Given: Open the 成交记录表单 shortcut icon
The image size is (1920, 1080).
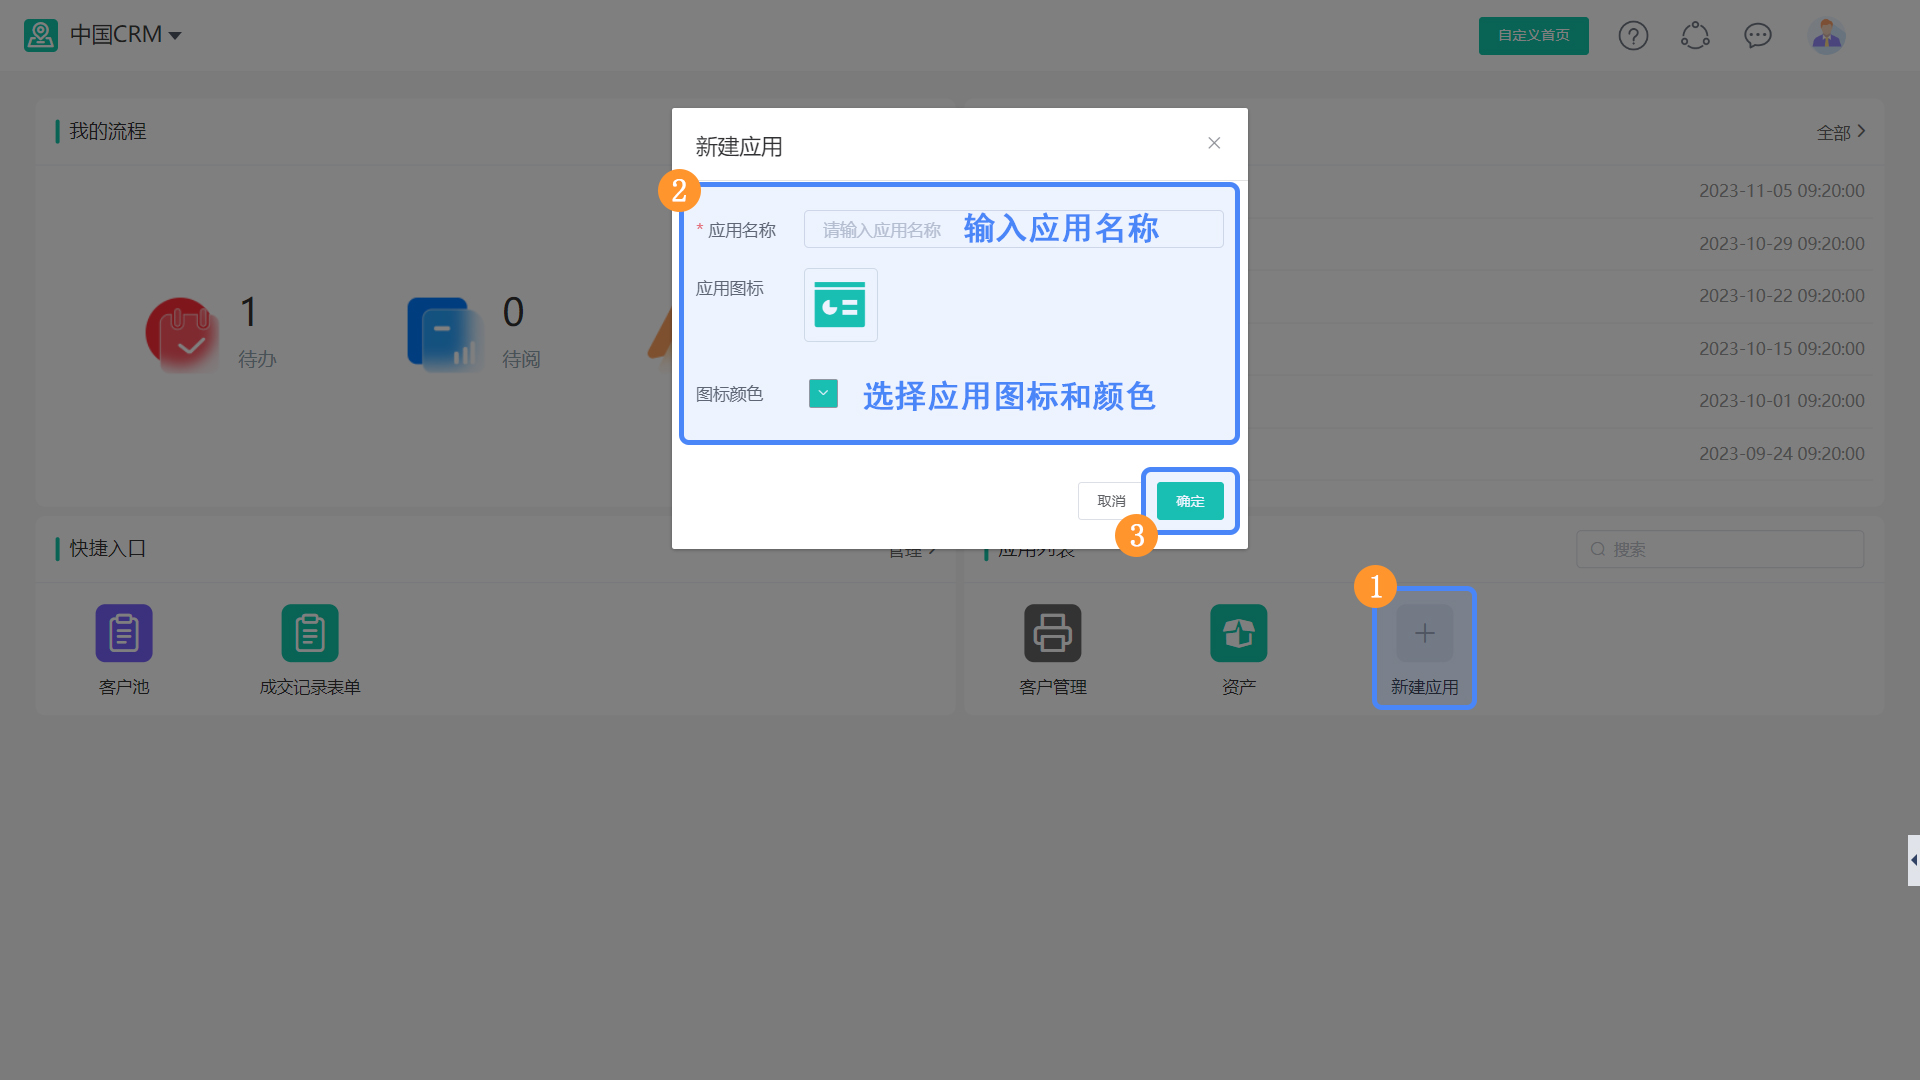Looking at the screenshot, I should pyautogui.click(x=310, y=633).
